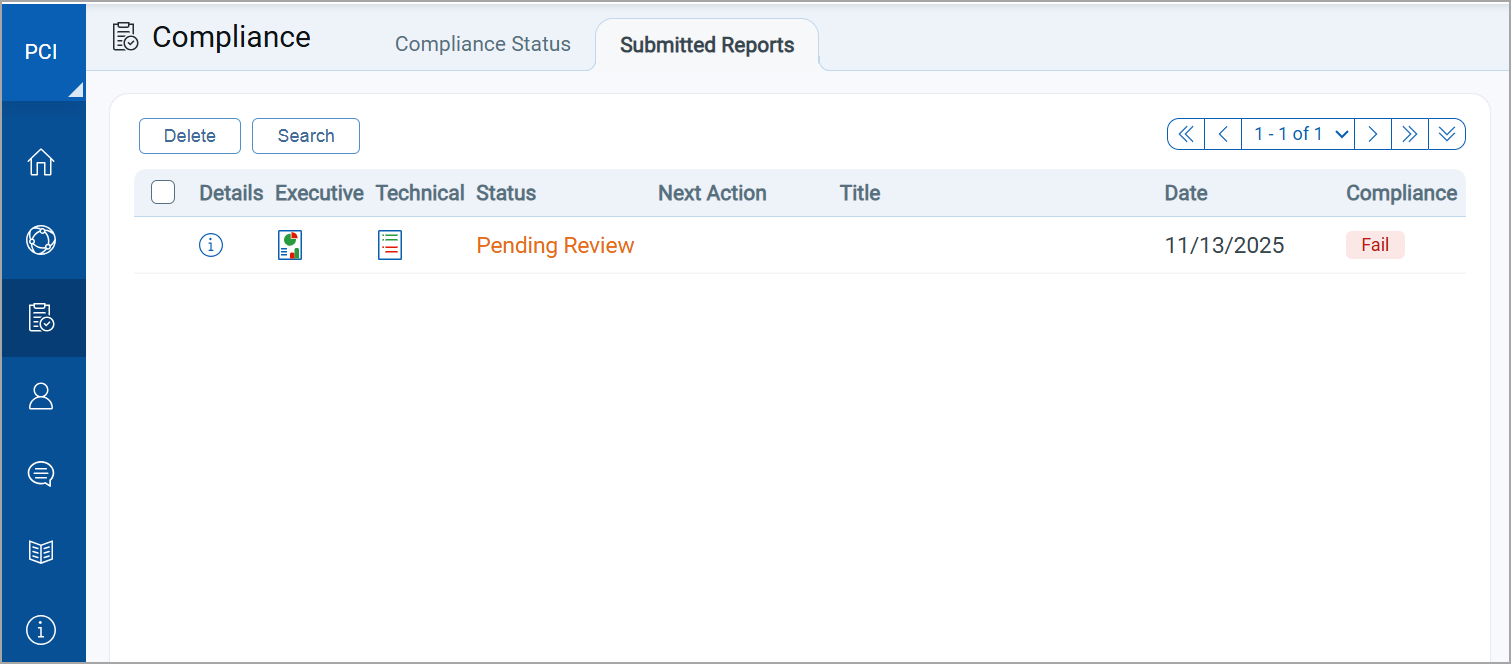This screenshot has width=1511, height=664.
Task: Expand the show-all double-chevron pagination control
Action: point(1447,132)
